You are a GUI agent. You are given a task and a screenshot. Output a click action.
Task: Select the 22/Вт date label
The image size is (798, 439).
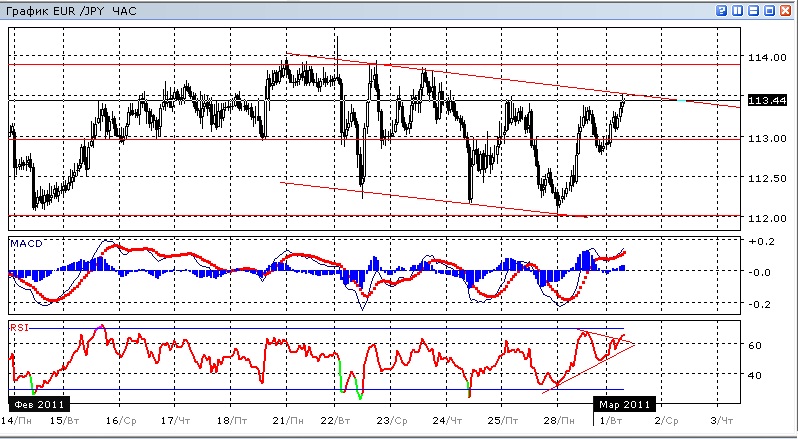(337, 421)
